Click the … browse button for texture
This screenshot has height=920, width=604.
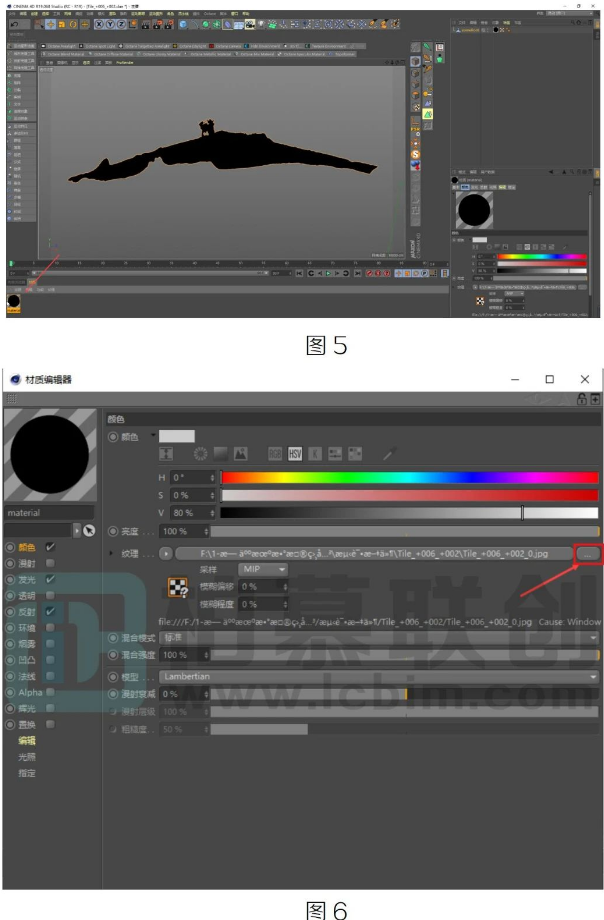tap(587, 553)
